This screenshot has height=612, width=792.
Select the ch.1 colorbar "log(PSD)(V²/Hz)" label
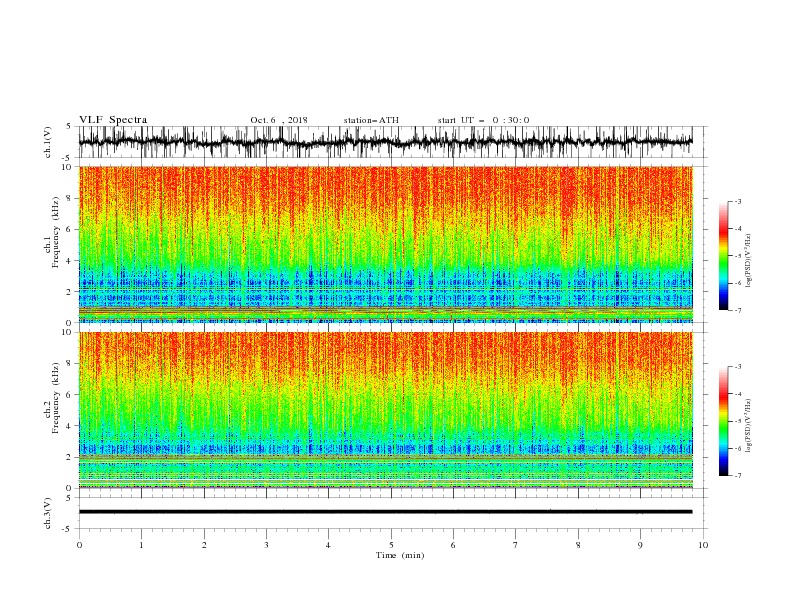pyautogui.click(x=748, y=261)
